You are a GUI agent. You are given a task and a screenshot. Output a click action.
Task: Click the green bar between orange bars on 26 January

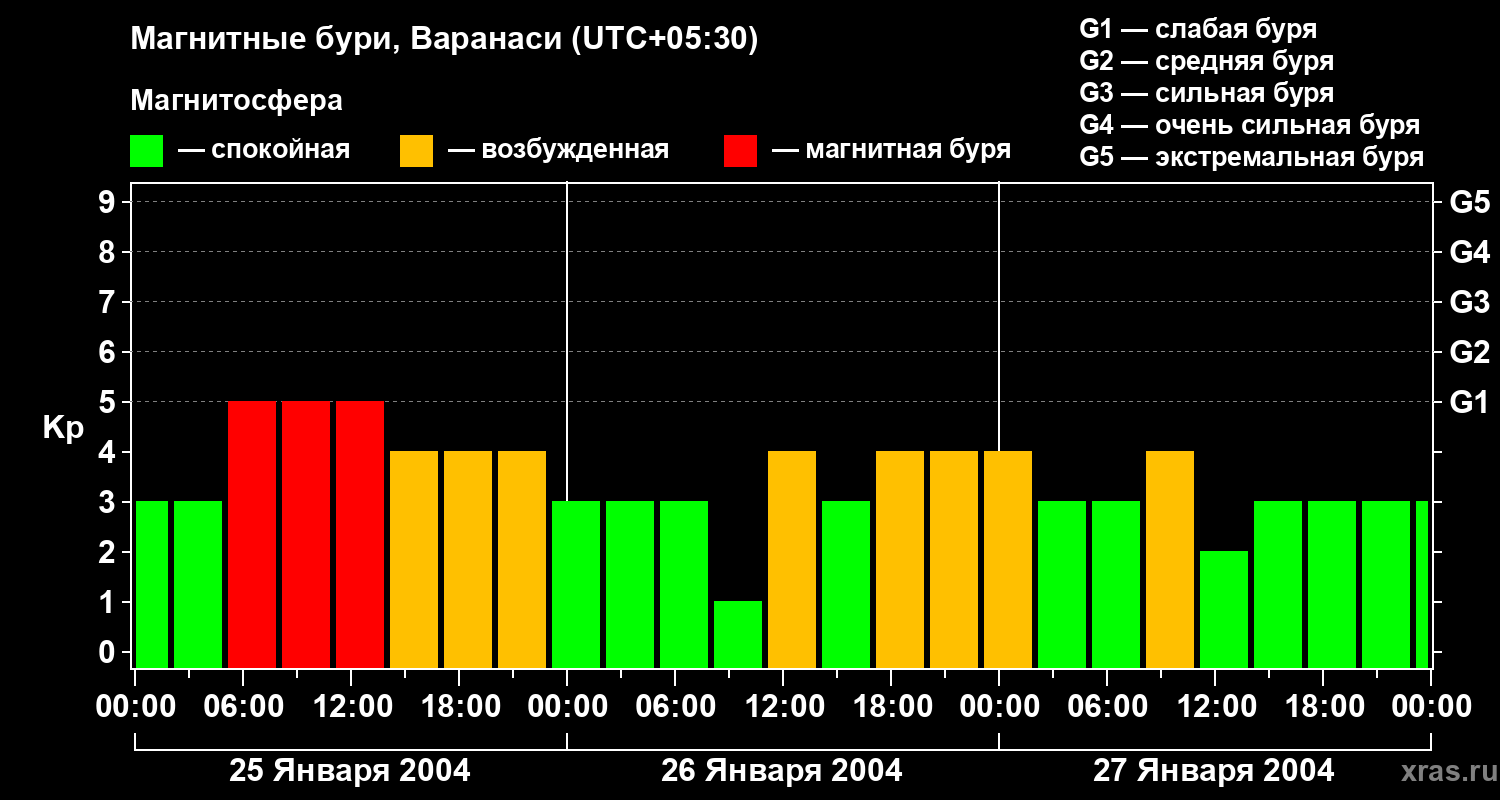(x=846, y=584)
